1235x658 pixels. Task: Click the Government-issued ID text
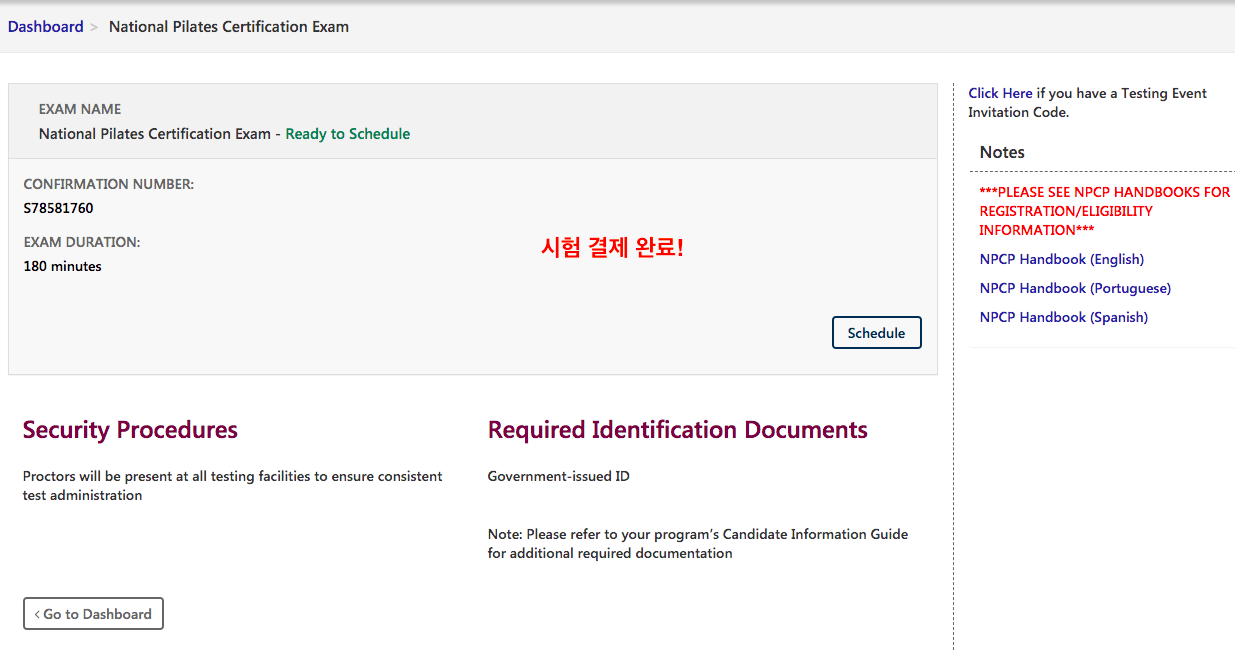[559, 476]
